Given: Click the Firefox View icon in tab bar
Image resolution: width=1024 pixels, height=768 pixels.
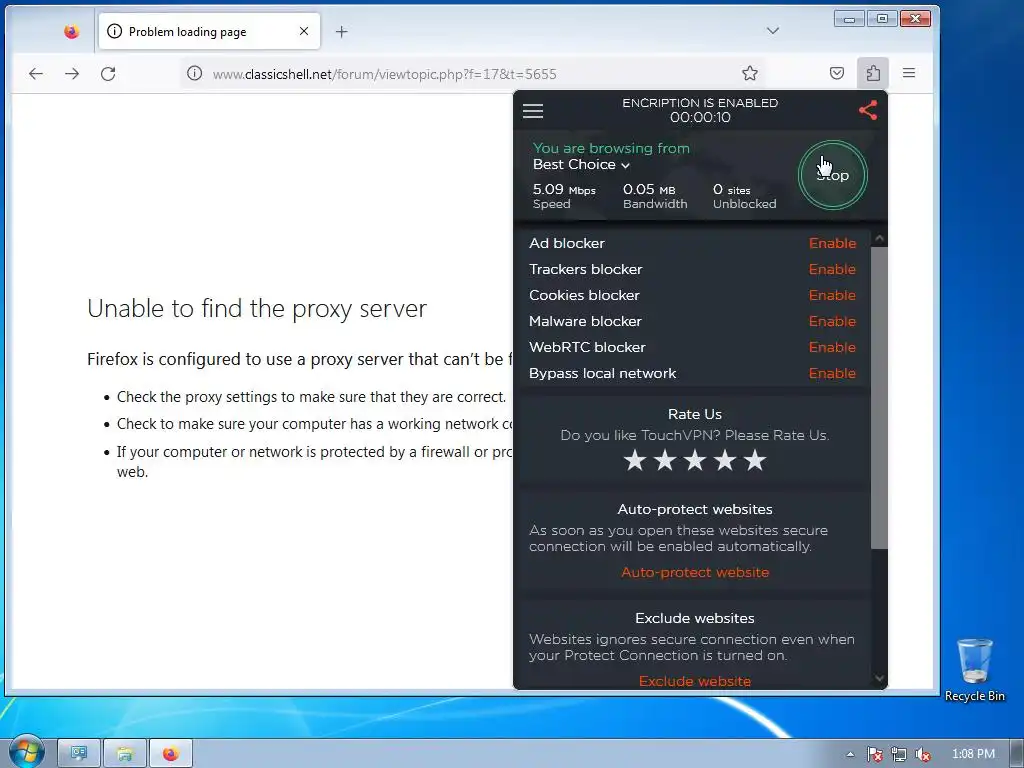Looking at the screenshot, I should point(71,31).
